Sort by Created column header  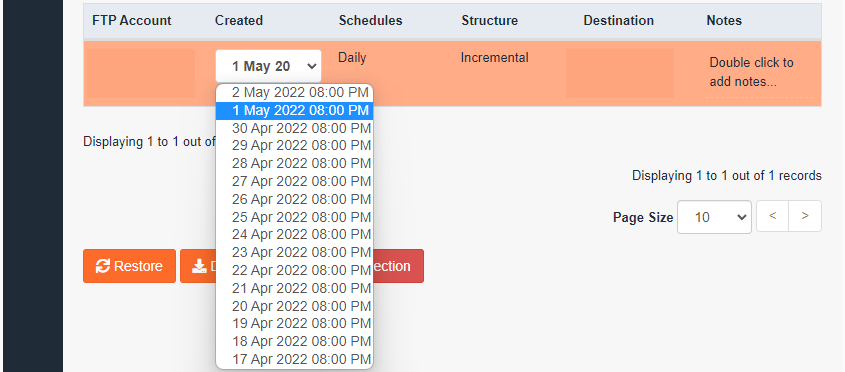[x=239, y=20]
